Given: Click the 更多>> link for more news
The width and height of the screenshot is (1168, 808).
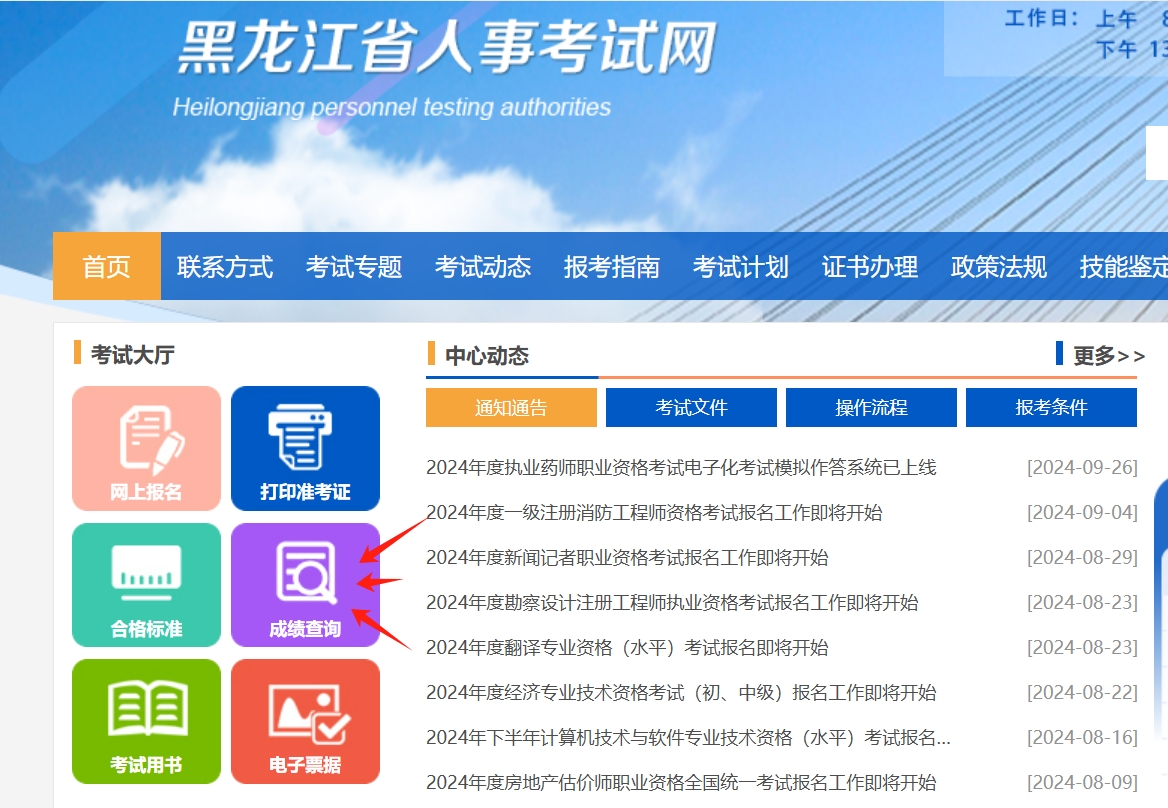Looking at the screenshot, I should tap(1108, 356).
